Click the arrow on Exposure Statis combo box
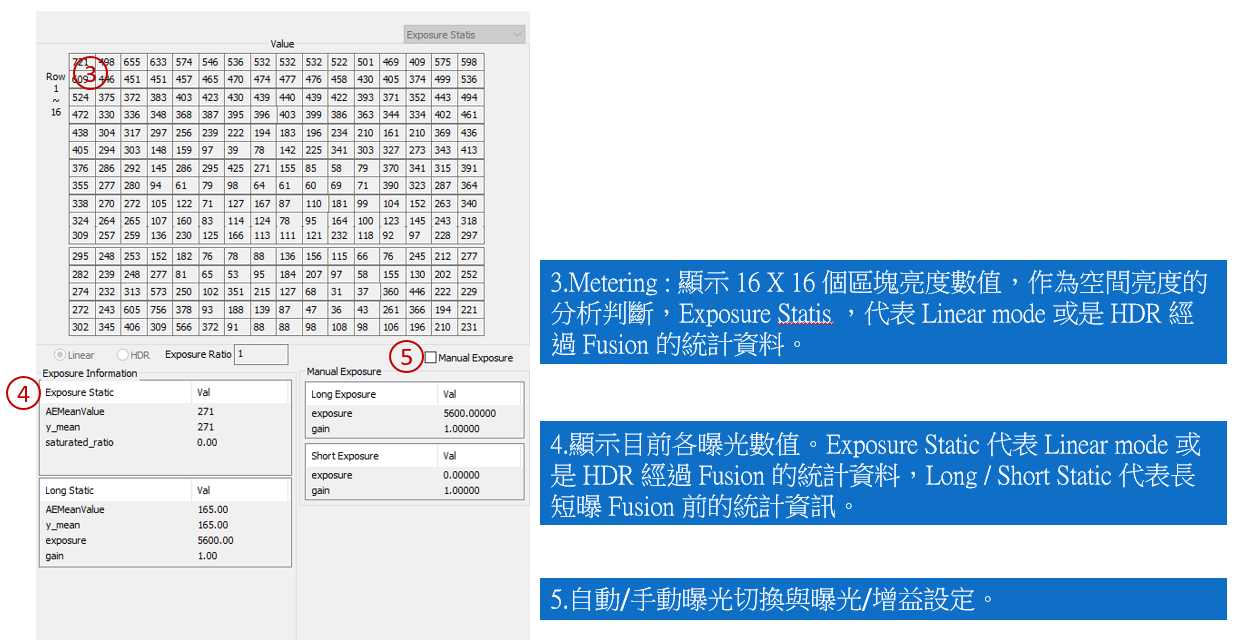Viewport: 1237px width, 640px height. click(x=516, y=35)
